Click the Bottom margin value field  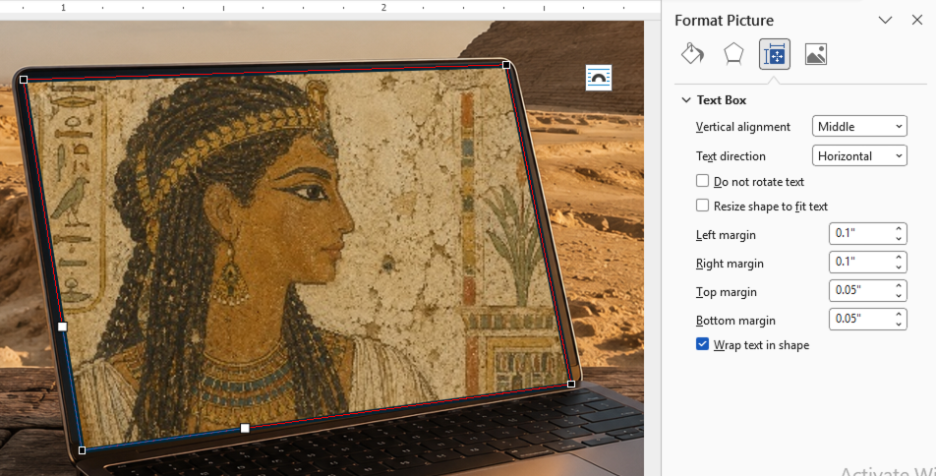pyautogui.click(x=860, y=320)
